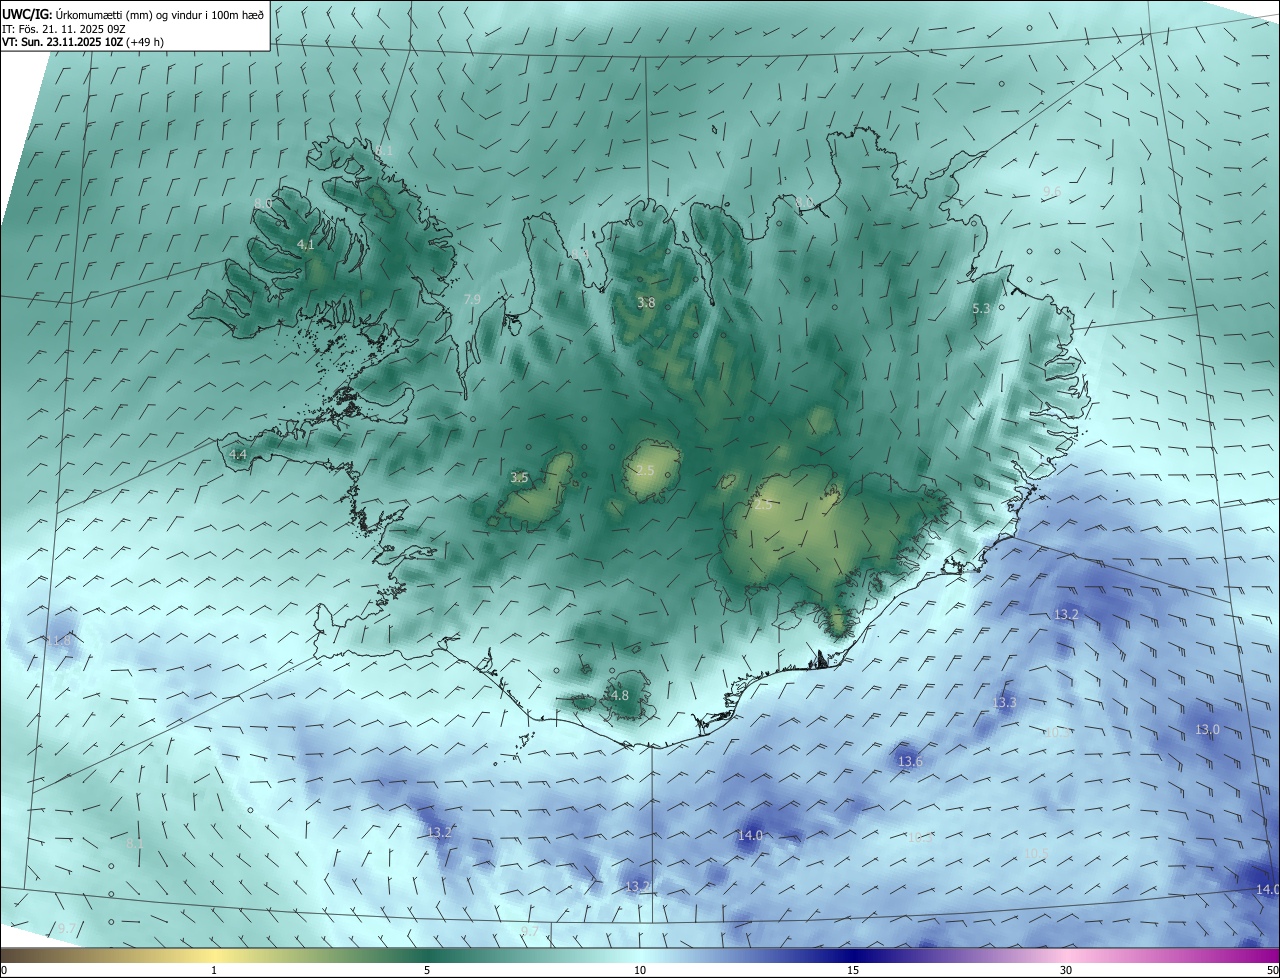Click the 3.5 value label
Screen dimensions: 1280x978
pyautogui.click(x=519, y=478)
